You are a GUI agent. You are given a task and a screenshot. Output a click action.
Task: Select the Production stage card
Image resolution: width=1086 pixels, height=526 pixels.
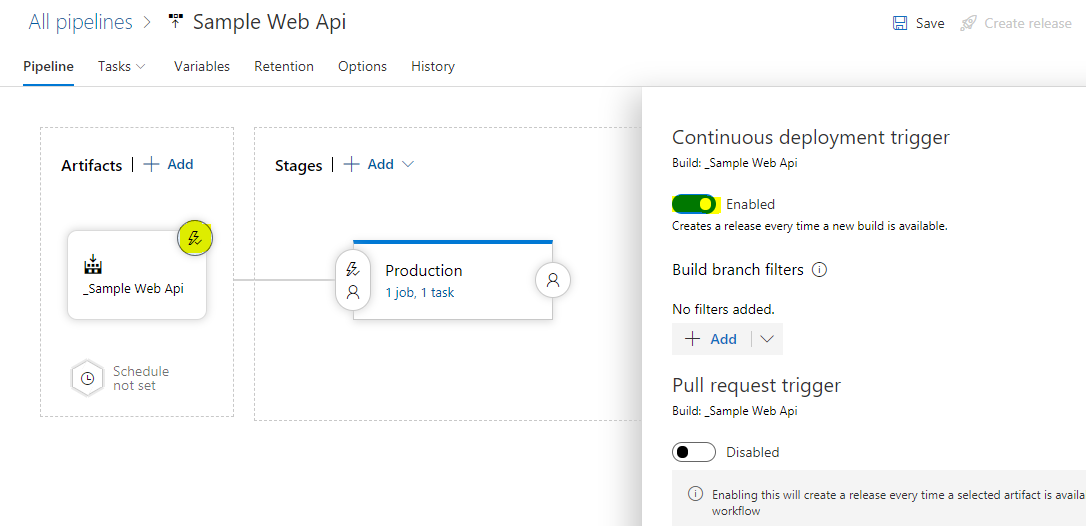[453, 280]
